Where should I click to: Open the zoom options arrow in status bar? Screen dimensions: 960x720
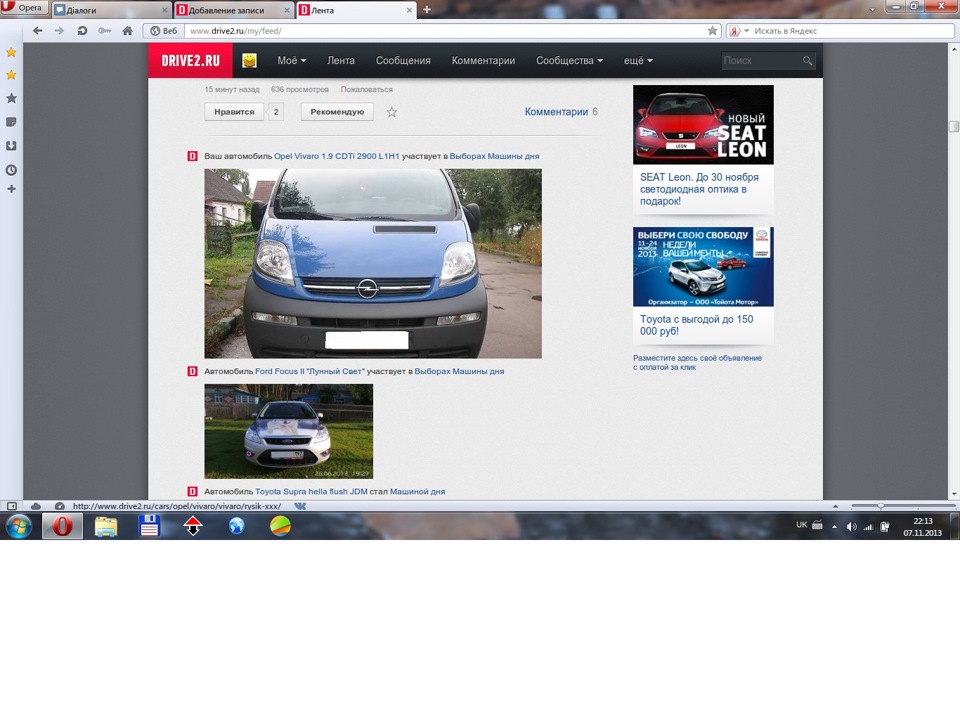point(835,506)
